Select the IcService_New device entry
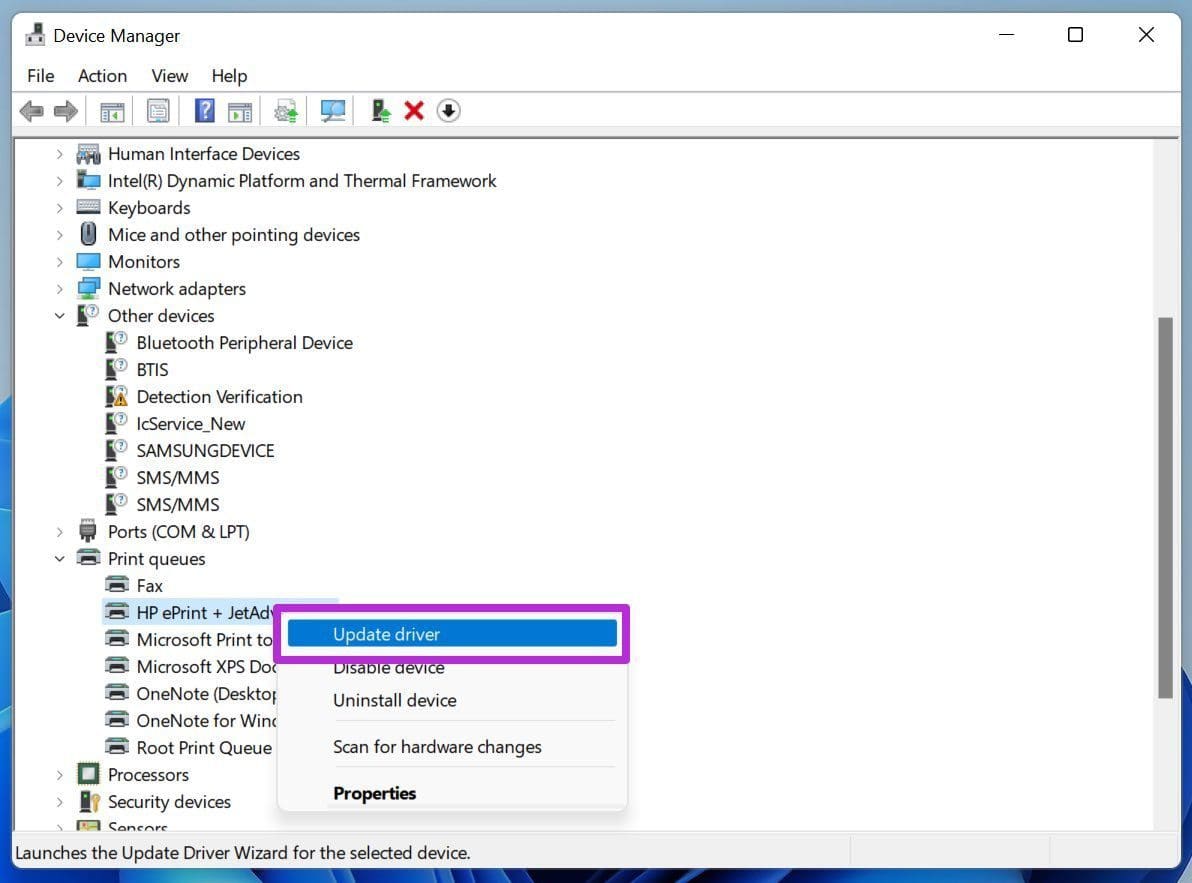 [190, 423]
